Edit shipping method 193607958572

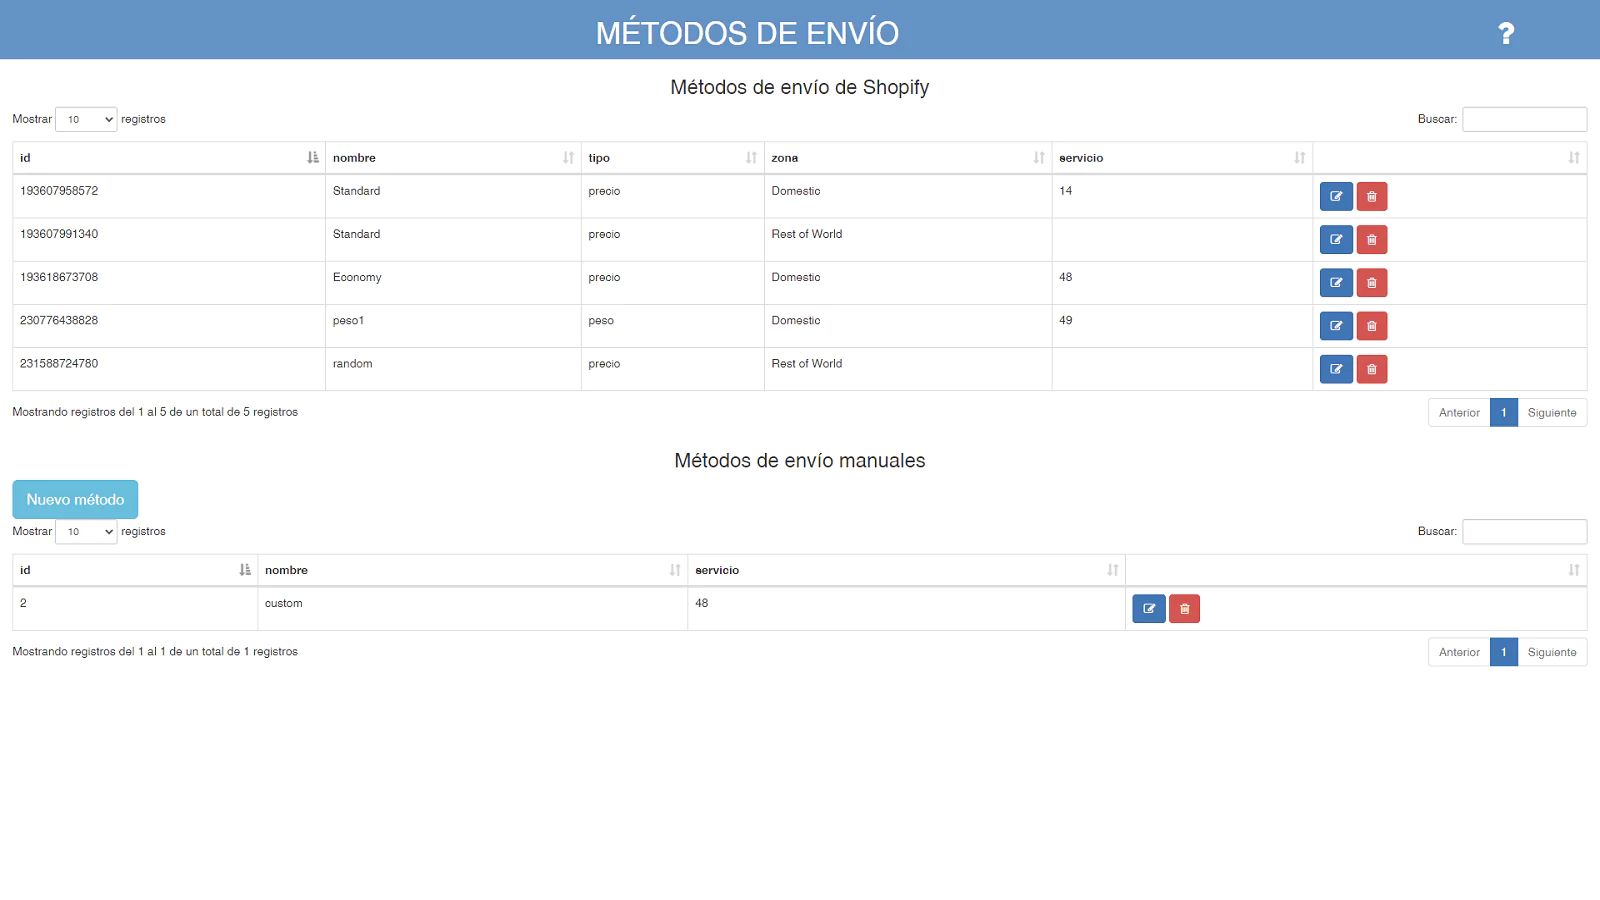1336,196
